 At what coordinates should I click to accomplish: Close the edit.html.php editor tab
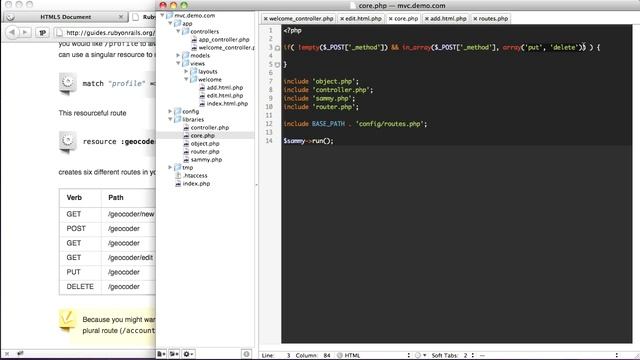pyautogui.click(x=342, y=19)
